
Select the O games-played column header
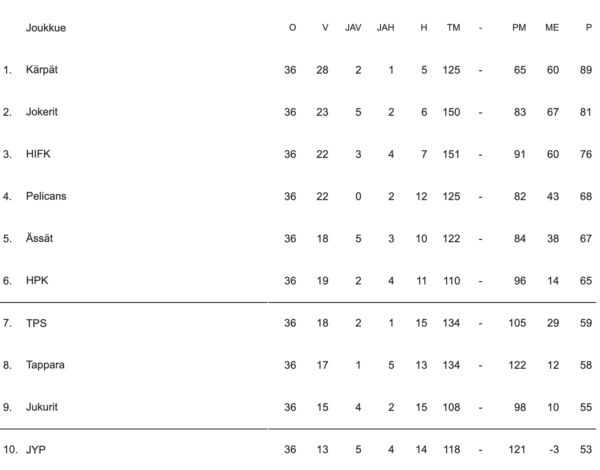click(292, 27)
